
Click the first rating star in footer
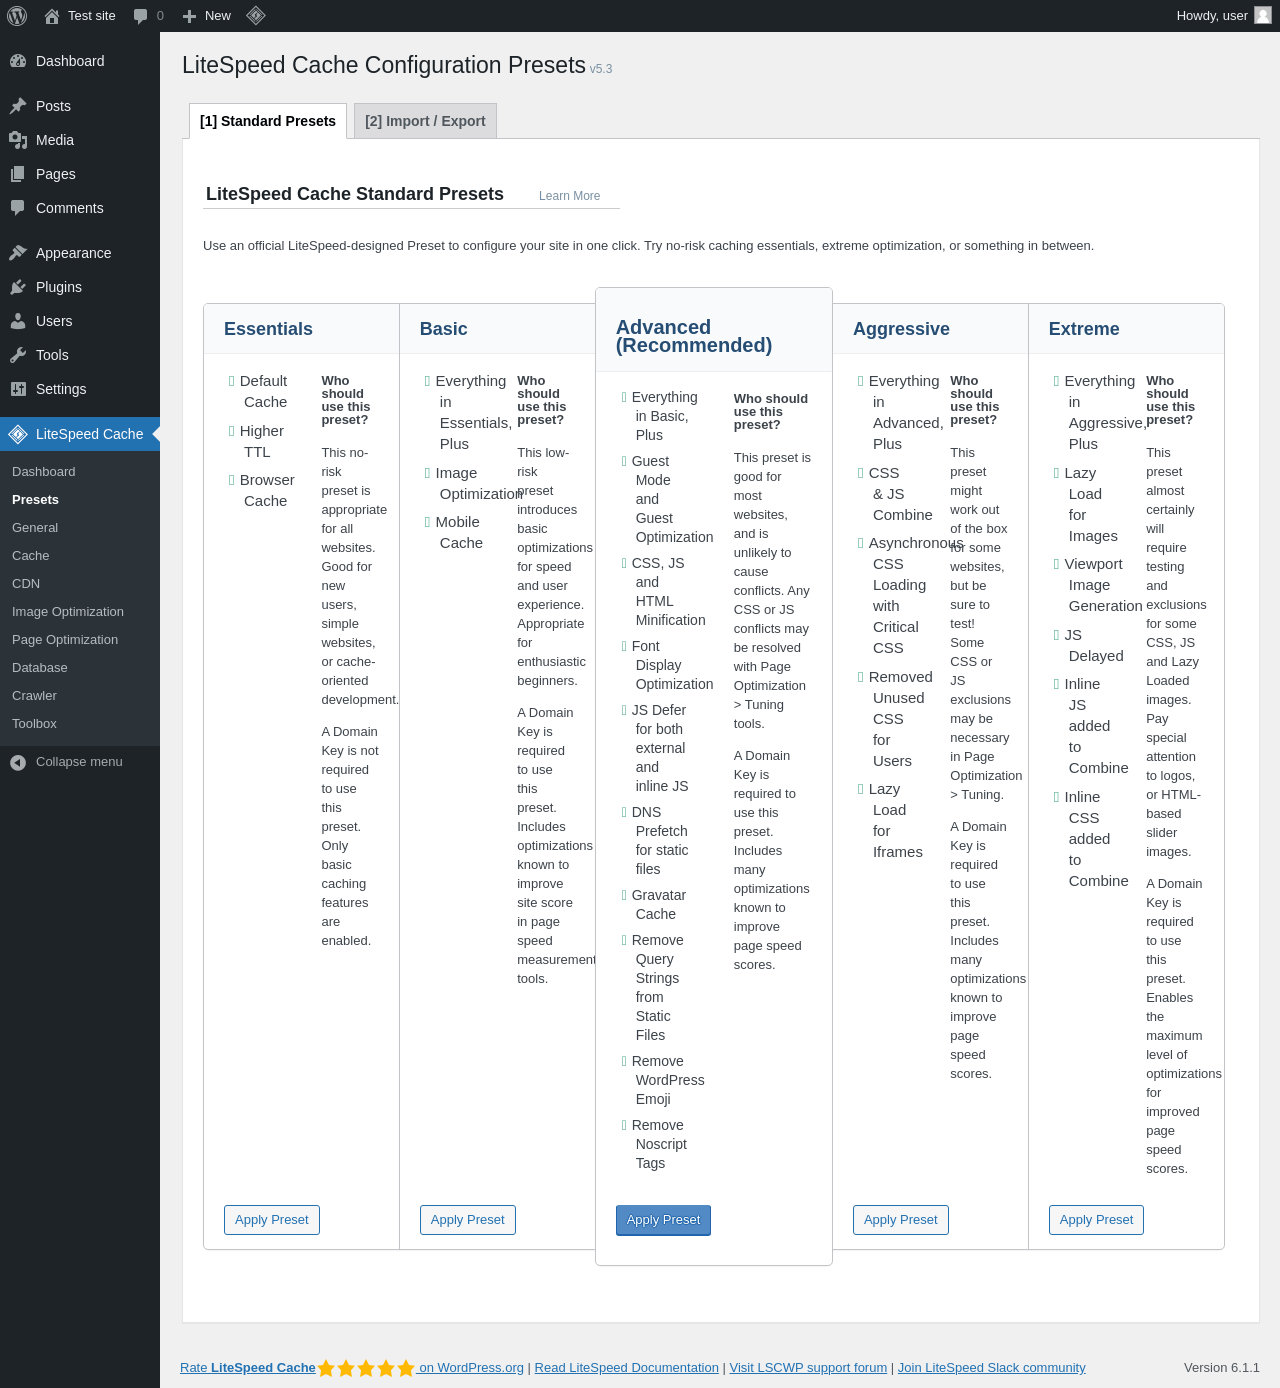tap(326, 1368)
